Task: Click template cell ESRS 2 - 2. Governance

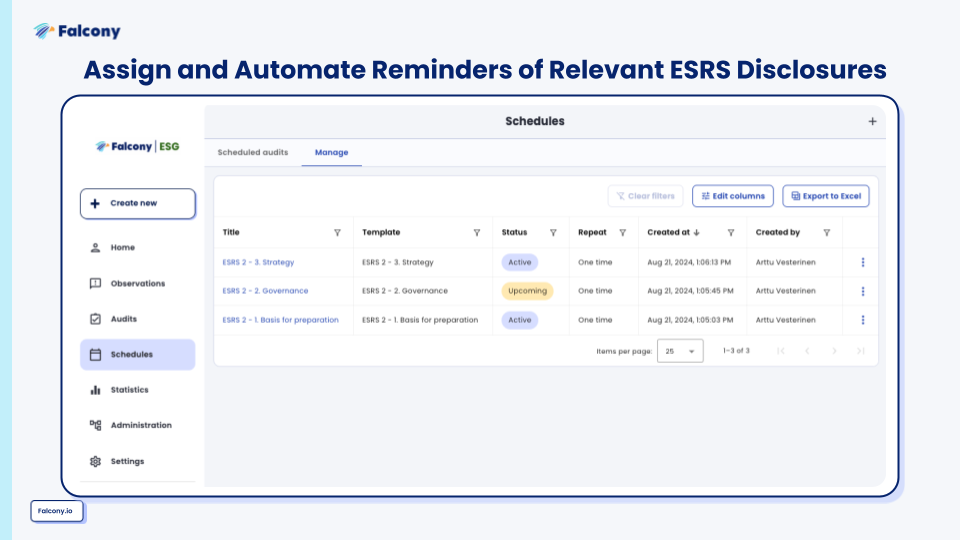Action: (x=405, y=291)
